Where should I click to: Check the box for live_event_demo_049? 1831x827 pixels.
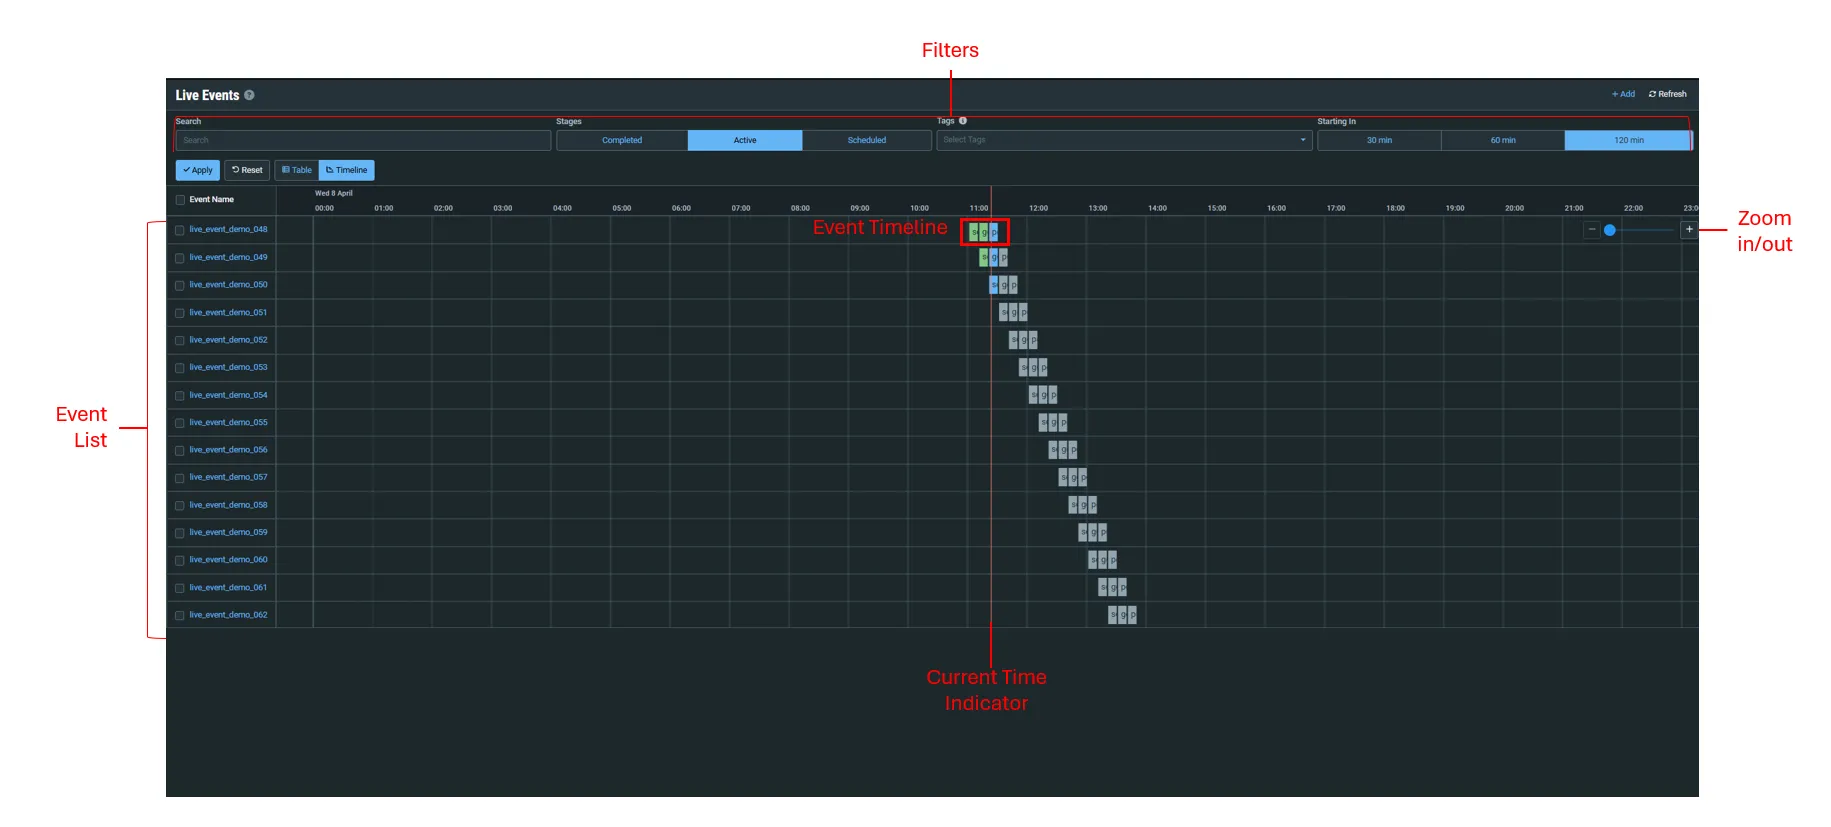(180, 258)
